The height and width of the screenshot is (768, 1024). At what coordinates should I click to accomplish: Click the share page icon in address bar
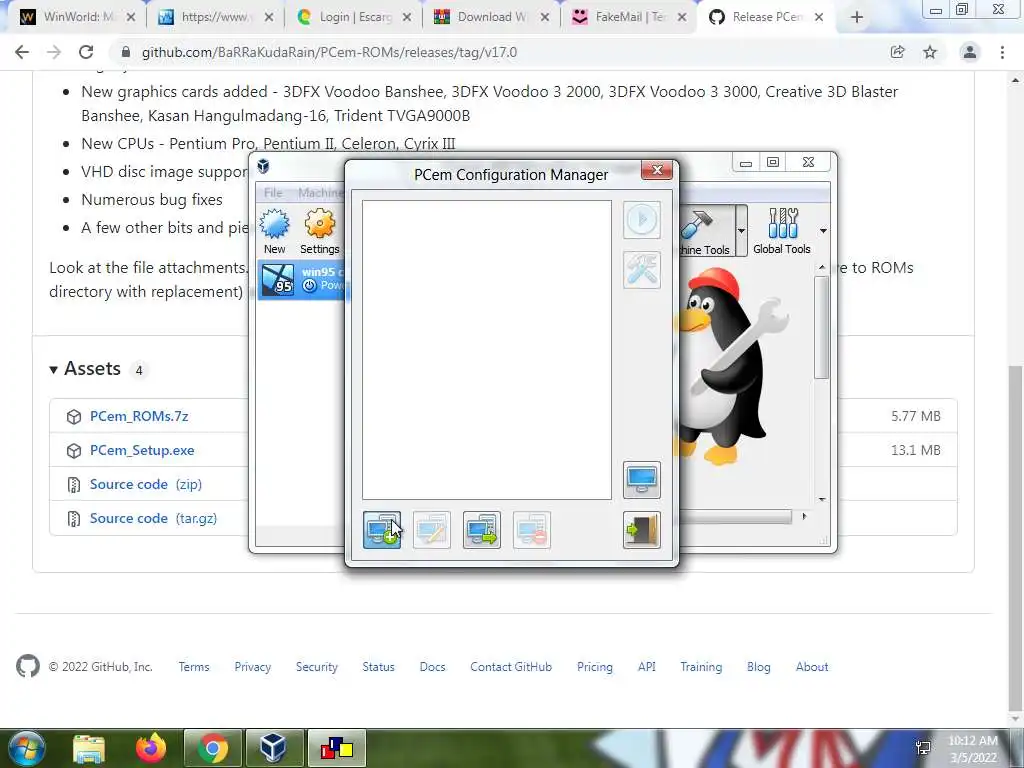(x=897, y=52)
